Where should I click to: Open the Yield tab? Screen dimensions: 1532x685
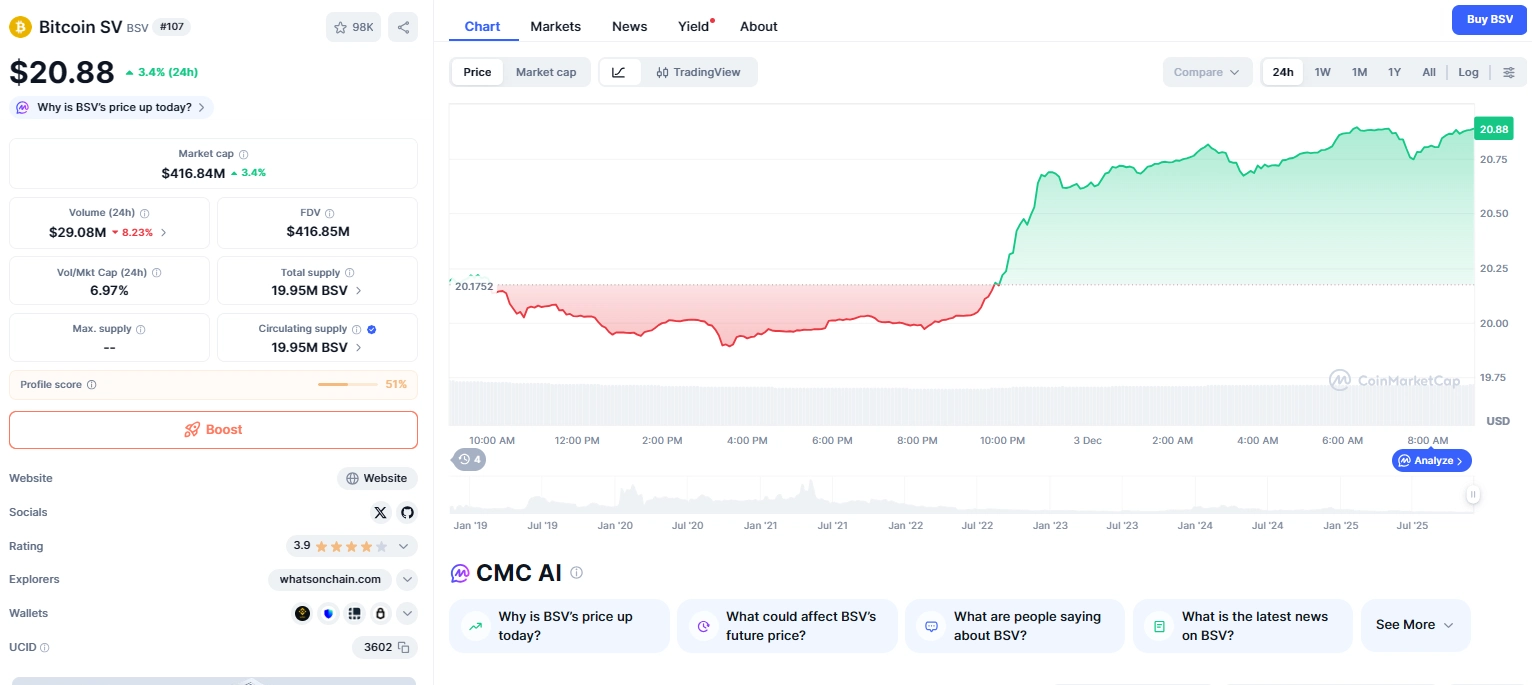(x=693, y=26)
